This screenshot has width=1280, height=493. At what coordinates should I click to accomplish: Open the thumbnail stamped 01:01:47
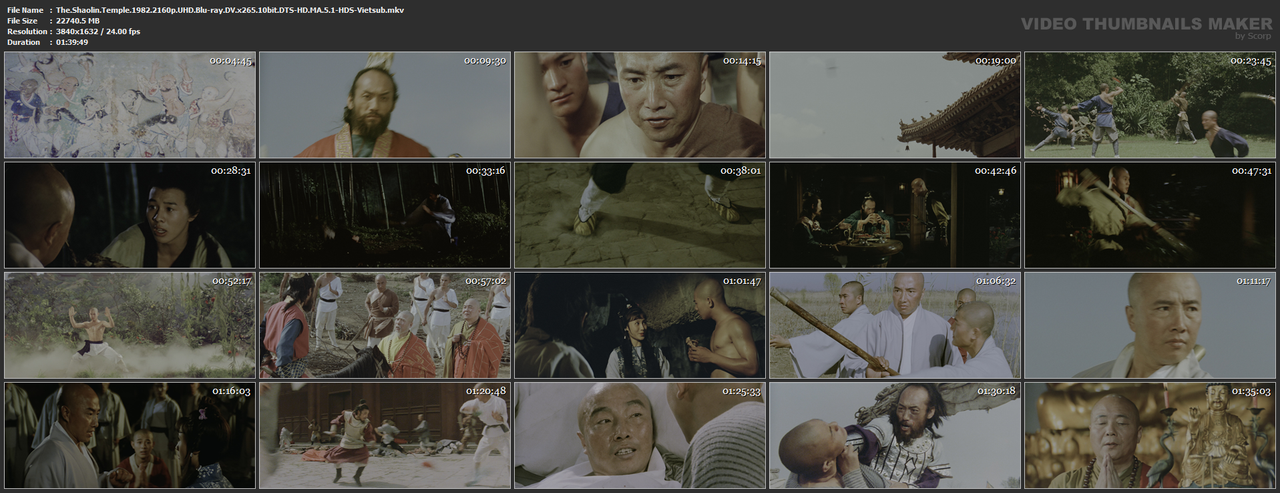click(x=640, y=325)
